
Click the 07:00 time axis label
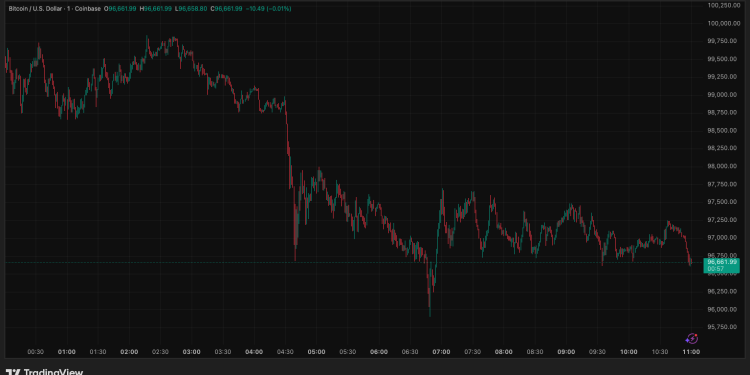point(441,352)
